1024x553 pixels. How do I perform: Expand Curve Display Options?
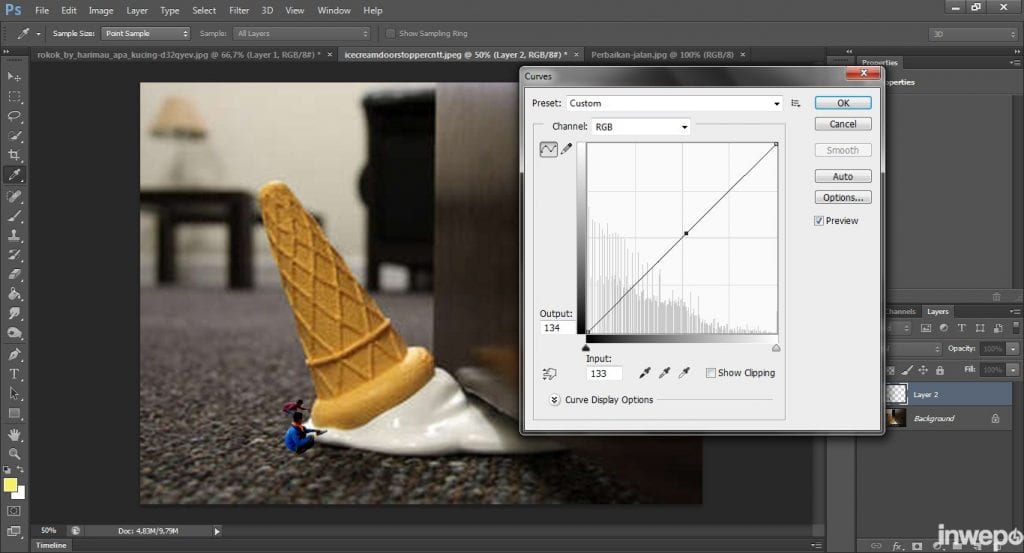pos(554,400)
